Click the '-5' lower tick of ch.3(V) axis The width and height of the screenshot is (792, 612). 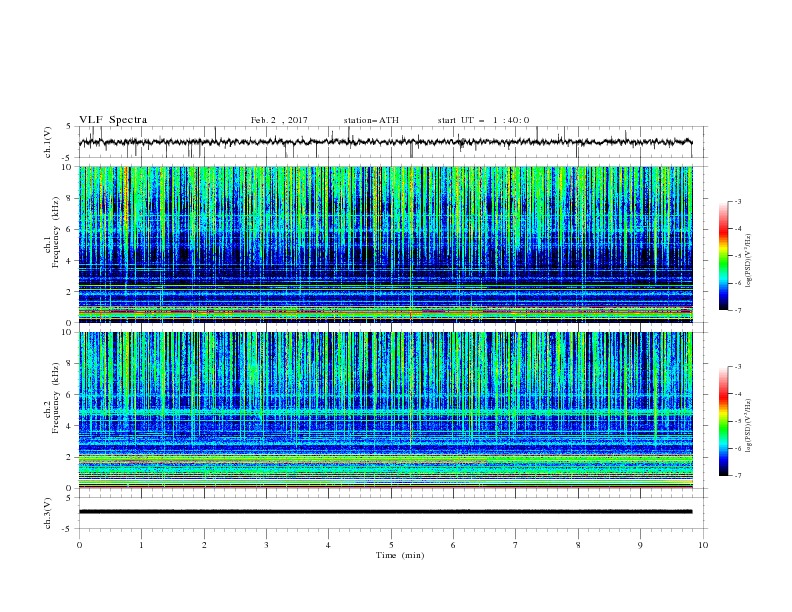[67, 529]
